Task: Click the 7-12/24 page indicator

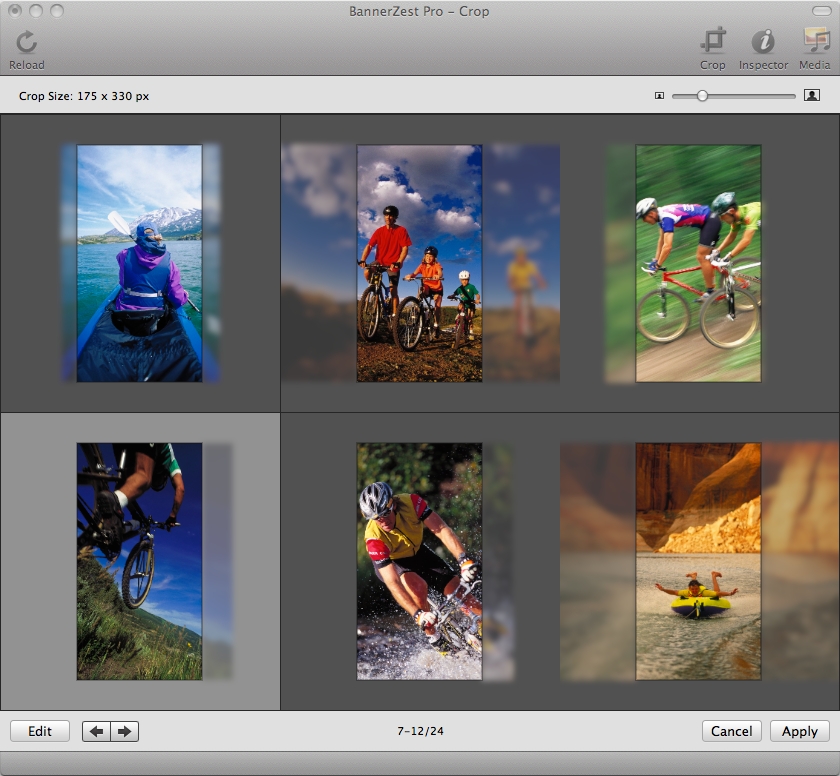Action: tap(420, 731)
